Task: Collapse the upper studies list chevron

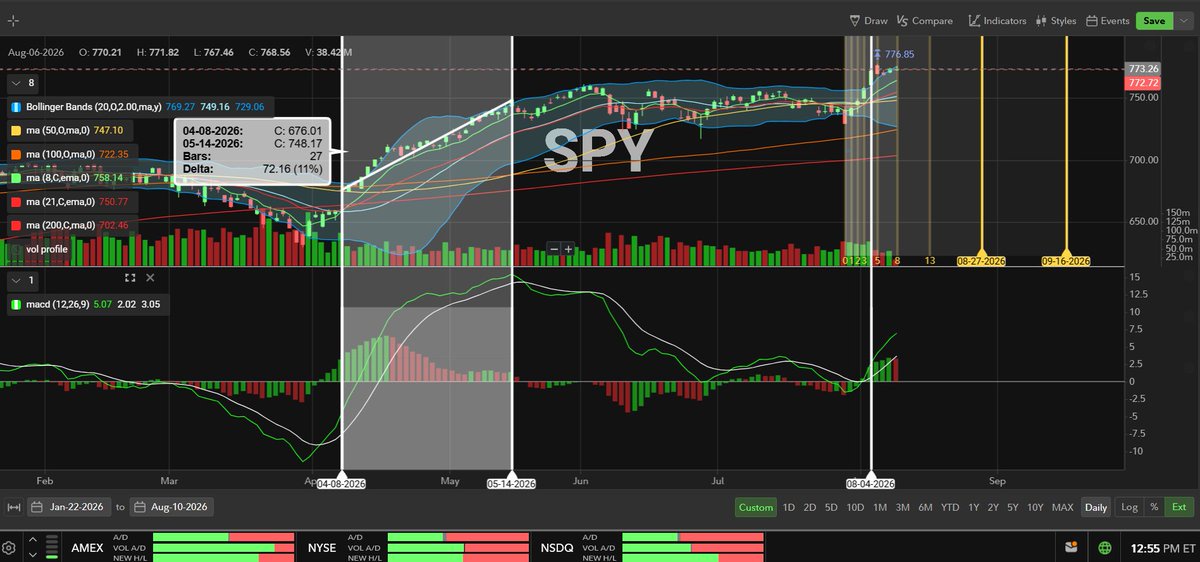Action: (16, 82)
